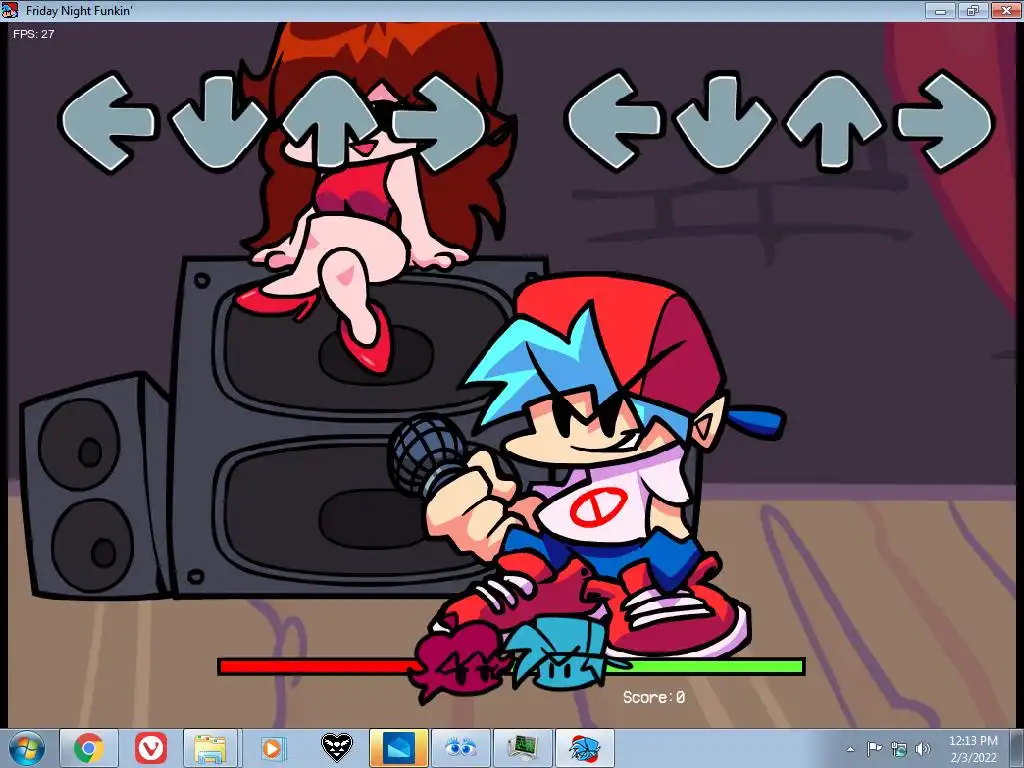Click the player's left arrow receptor

615,122
